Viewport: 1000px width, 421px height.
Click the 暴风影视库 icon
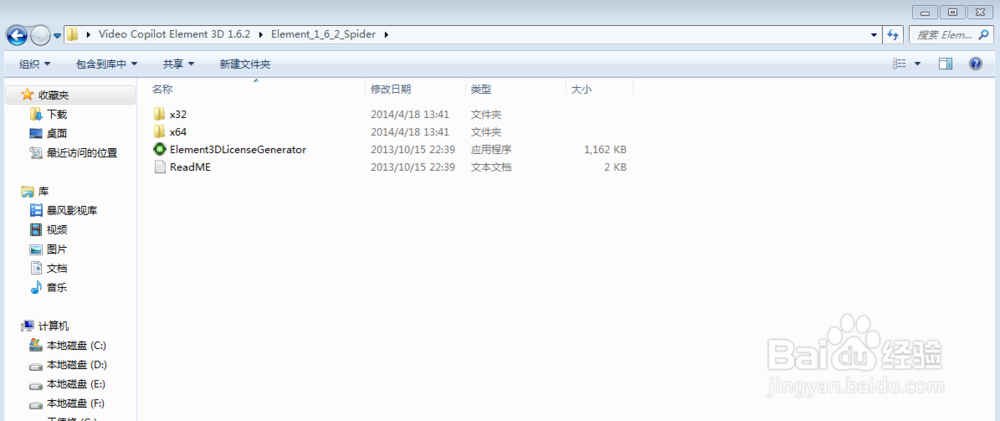36,210
